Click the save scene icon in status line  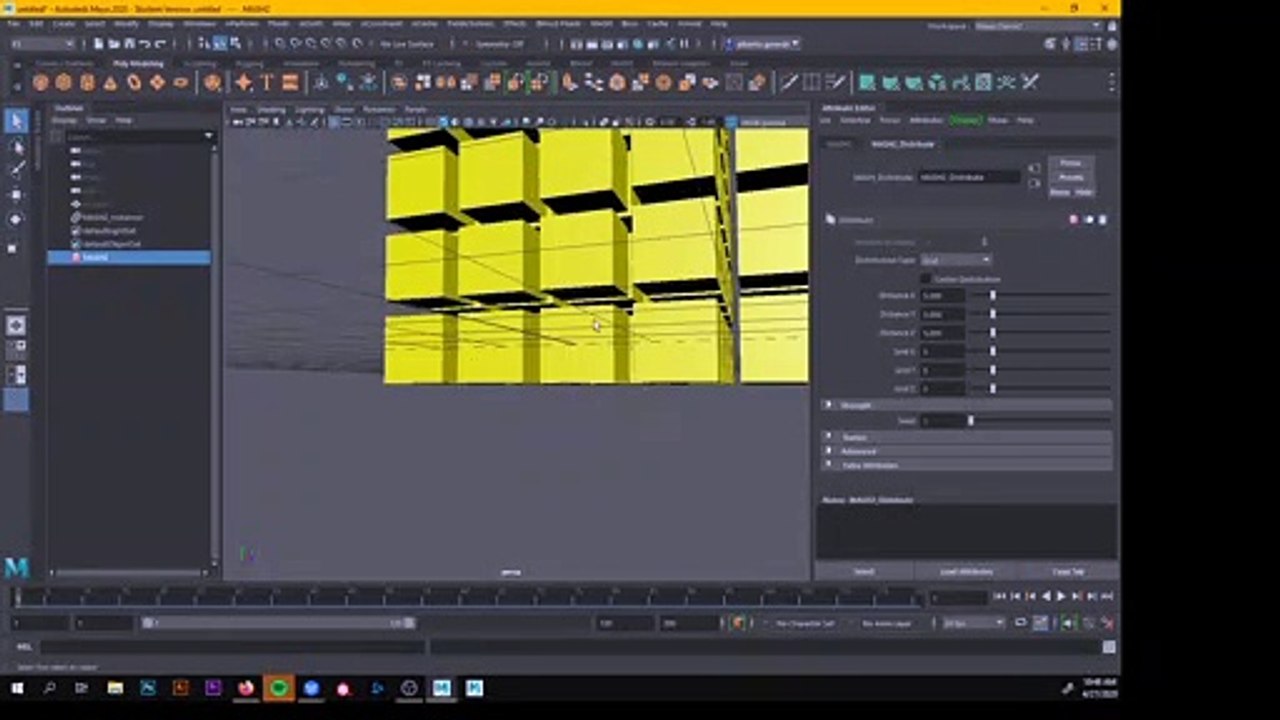coord(129,44)
